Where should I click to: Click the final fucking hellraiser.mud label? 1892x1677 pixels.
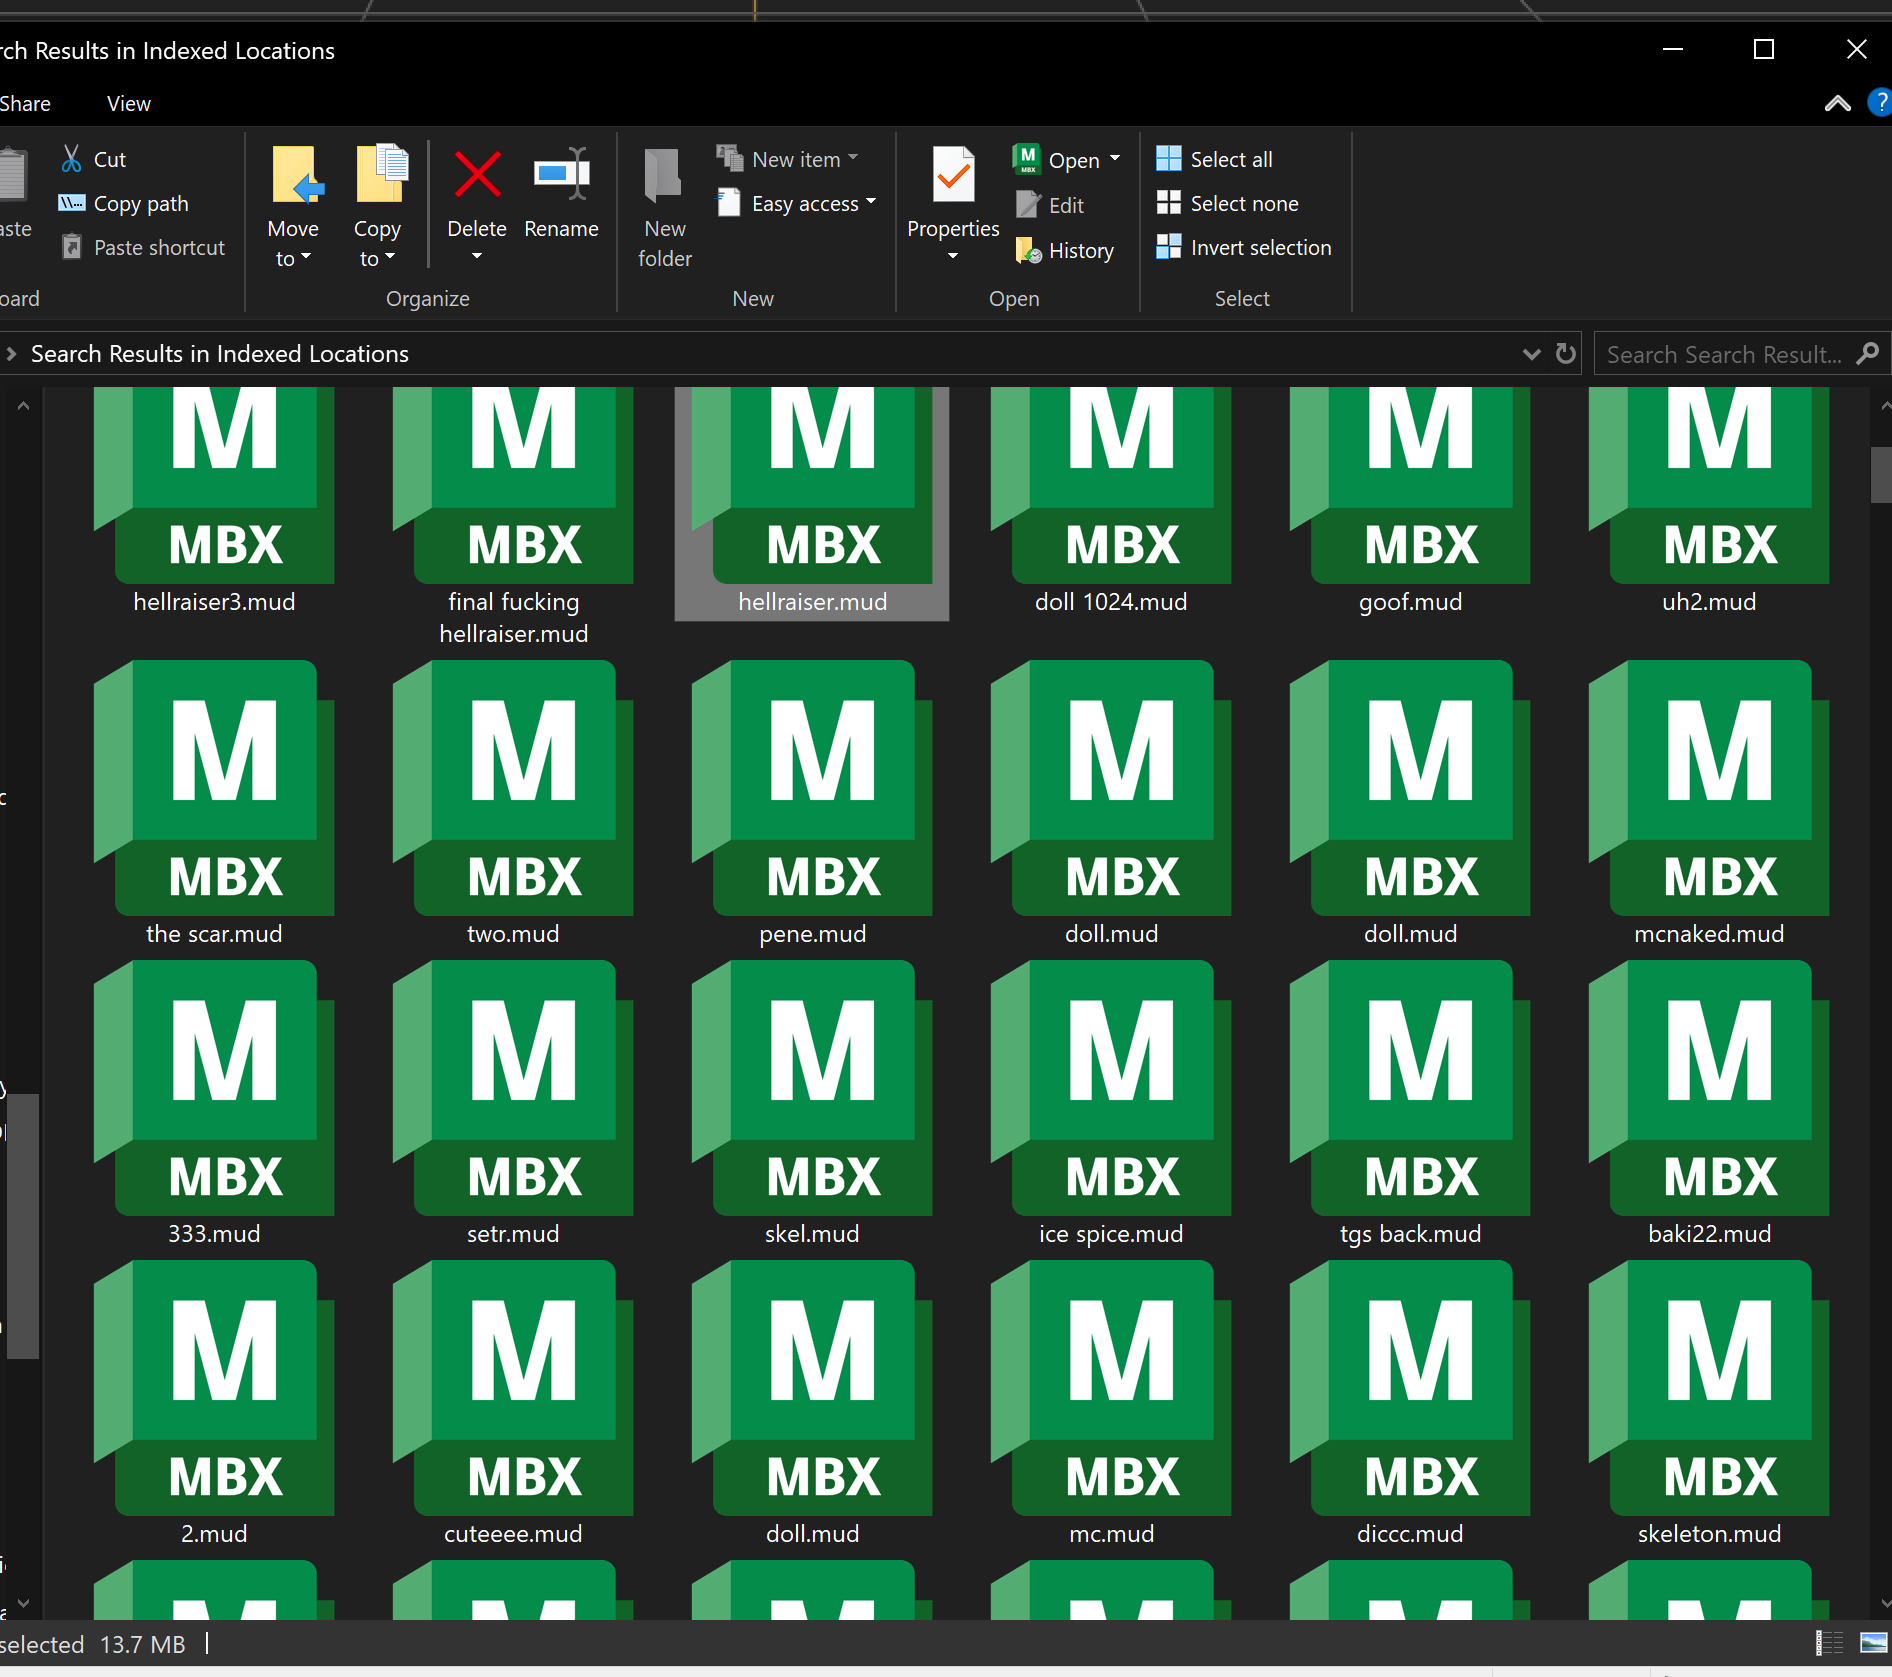pyautogui.click(x=513, y=618)
